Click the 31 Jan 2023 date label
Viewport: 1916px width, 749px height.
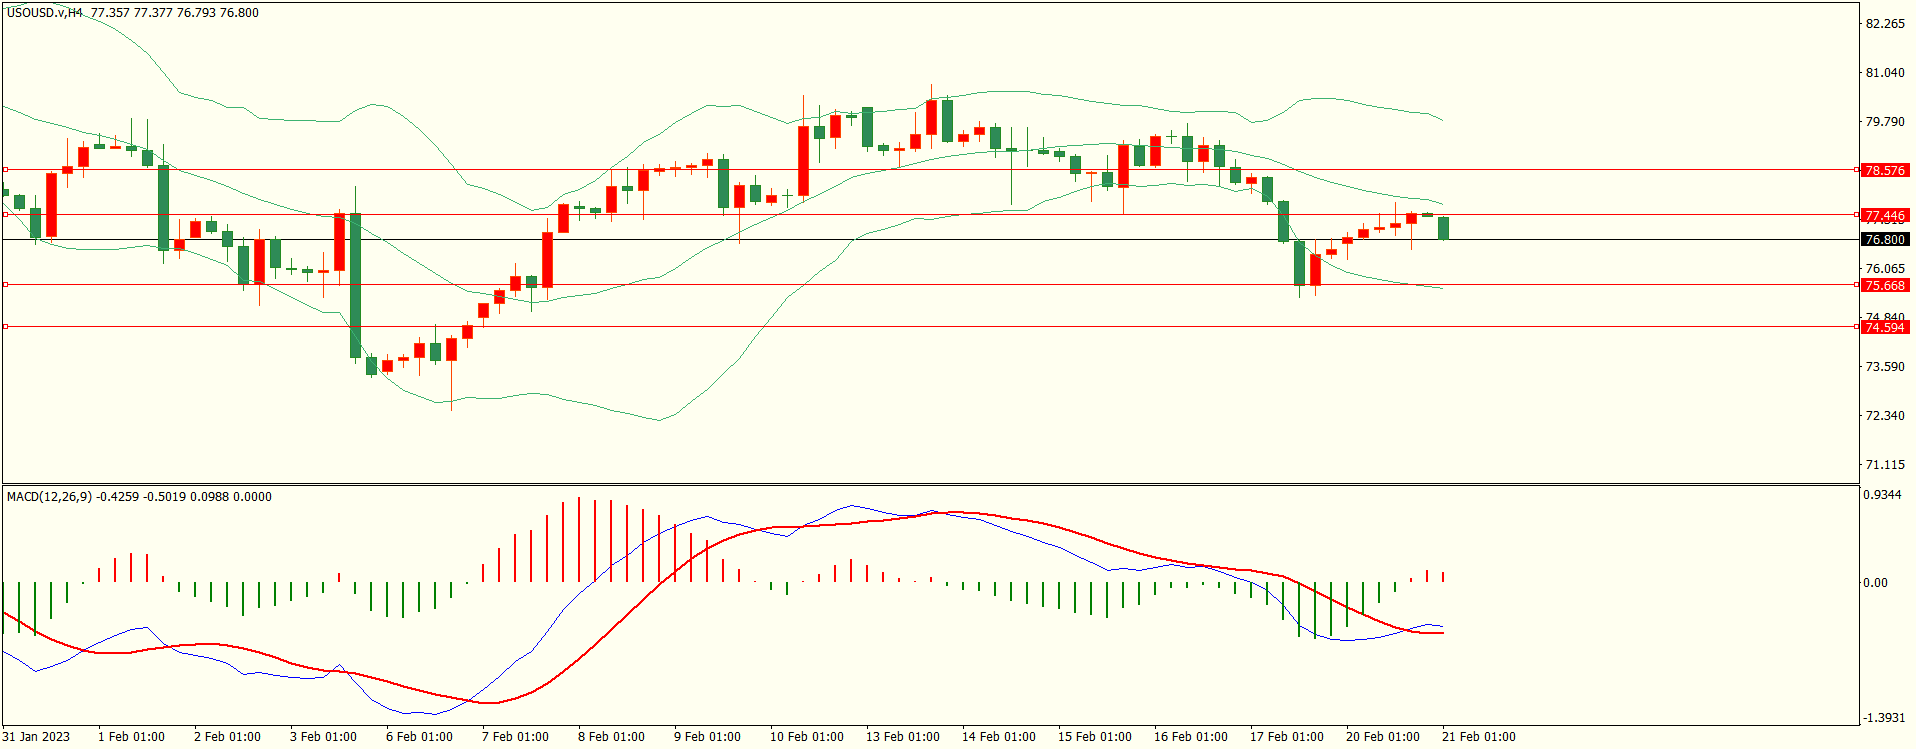click(37, 737)
